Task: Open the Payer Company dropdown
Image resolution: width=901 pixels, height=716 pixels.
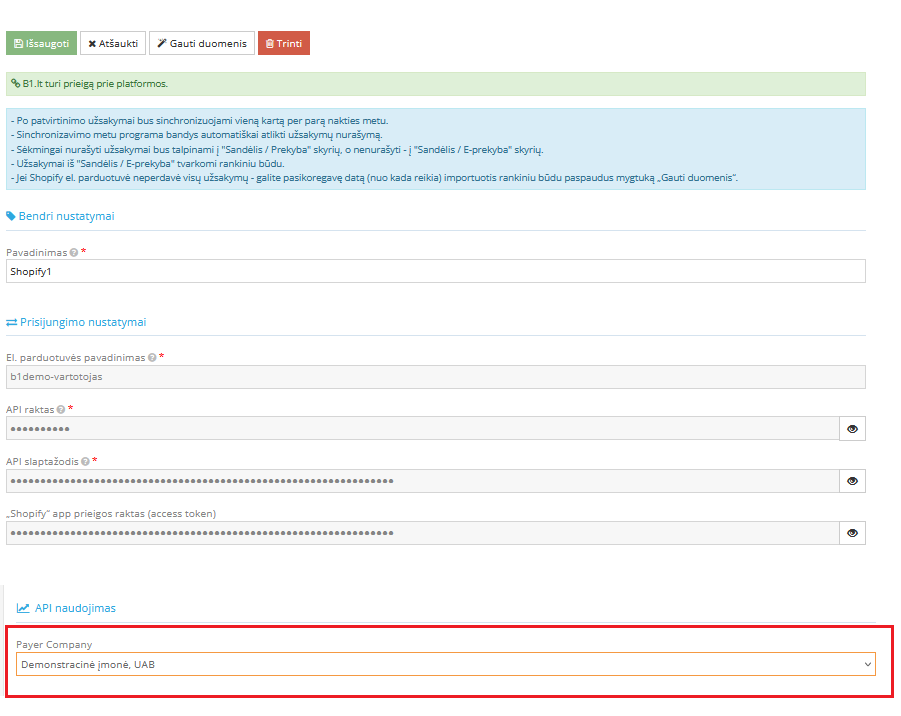Action: click(x=445, y=664)
